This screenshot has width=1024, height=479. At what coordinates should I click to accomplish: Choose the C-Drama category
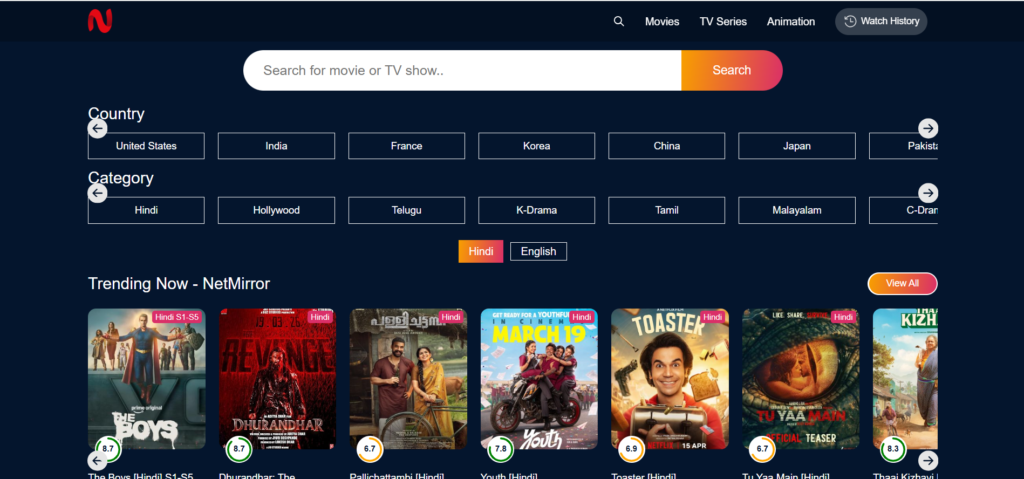(904, 210)
